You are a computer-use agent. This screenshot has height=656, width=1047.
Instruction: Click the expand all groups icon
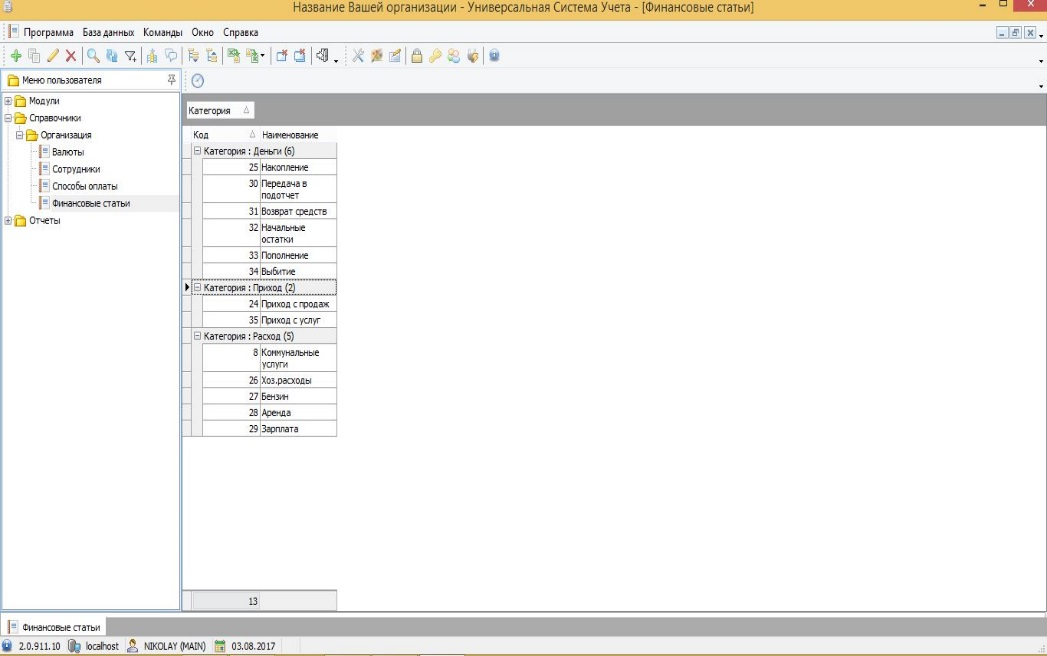(x=194, y=56)
